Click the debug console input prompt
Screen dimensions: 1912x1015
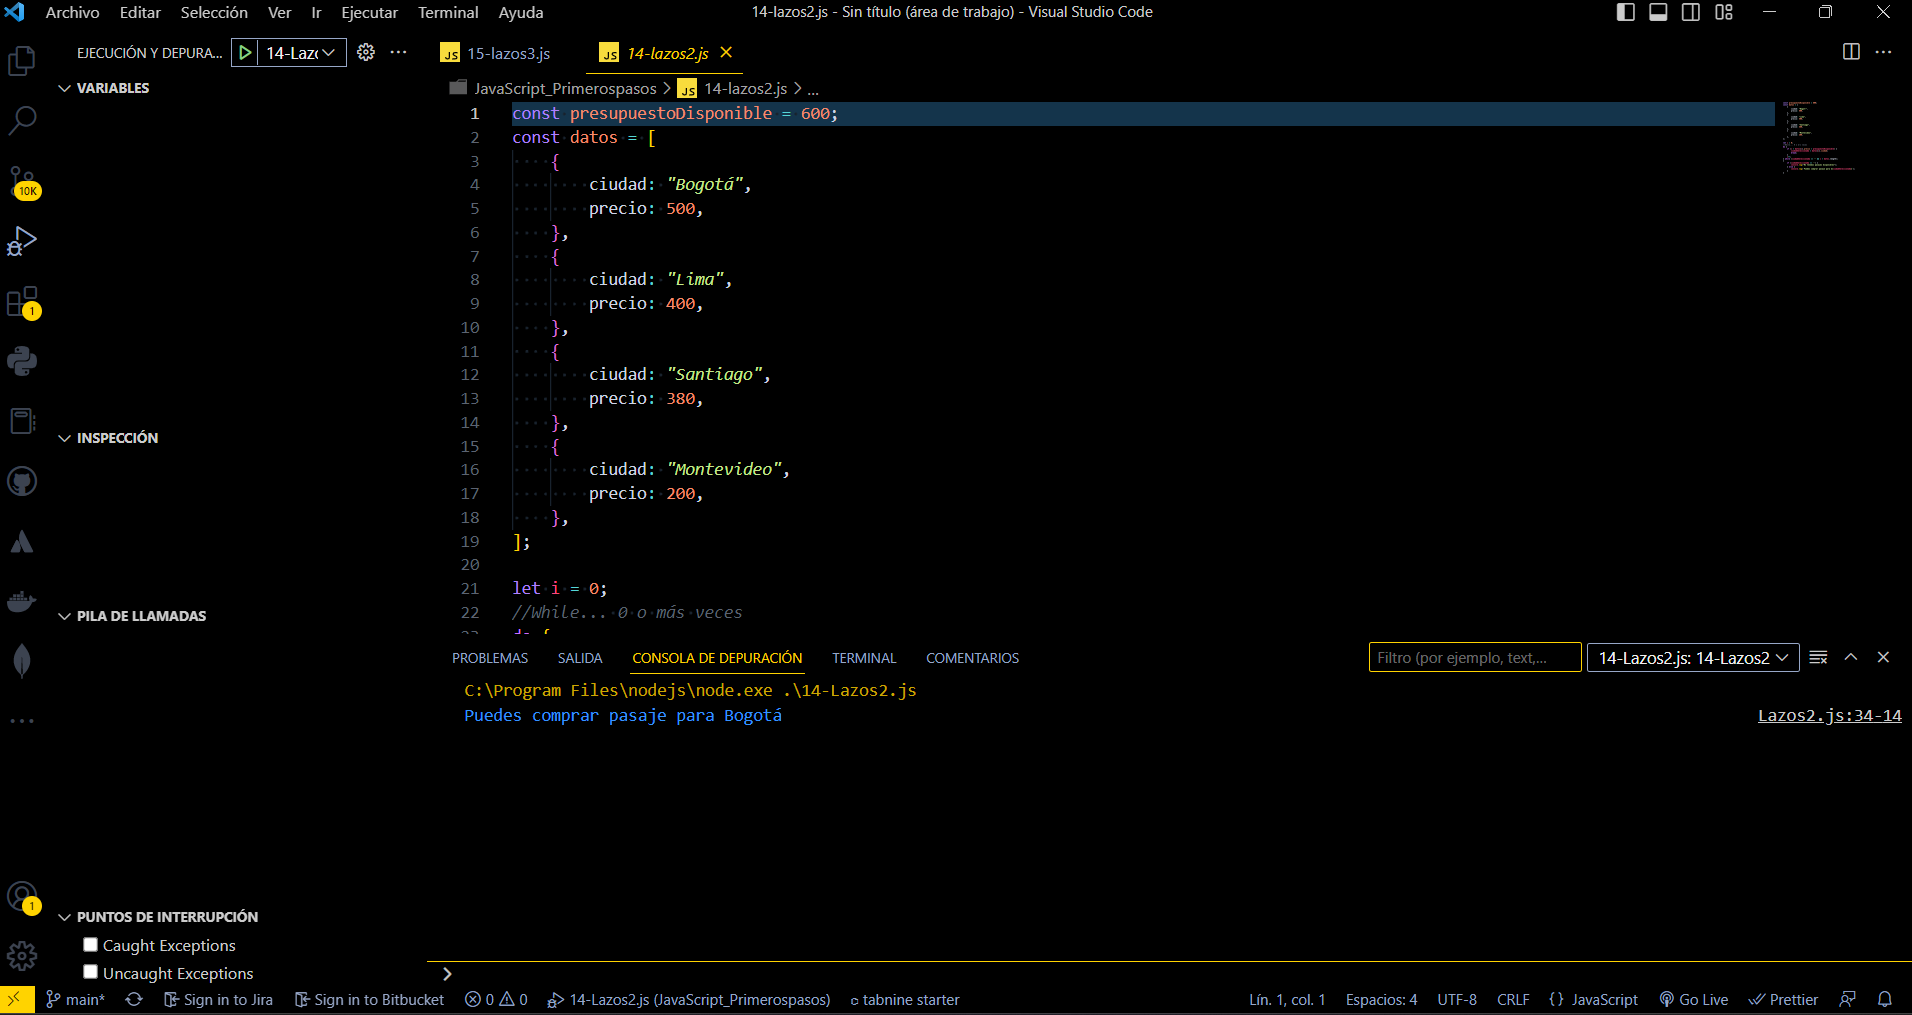point(1170,974)
